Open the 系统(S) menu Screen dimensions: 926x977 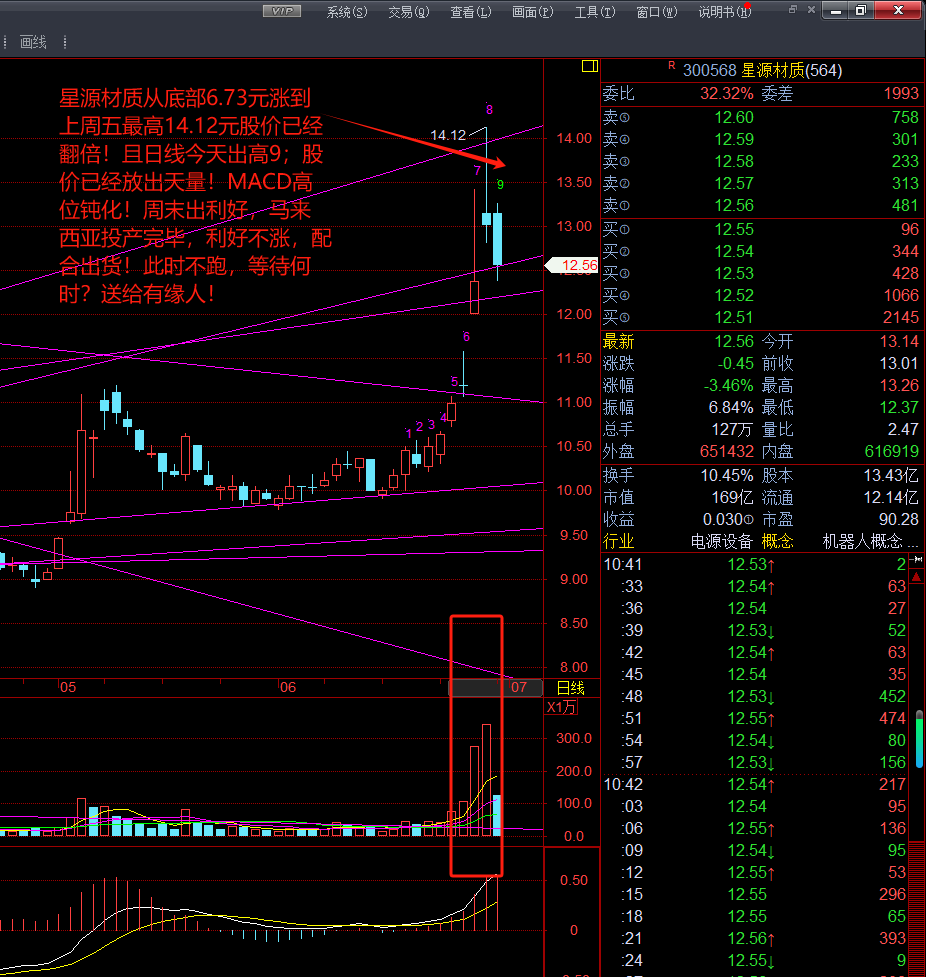[347, 12]
